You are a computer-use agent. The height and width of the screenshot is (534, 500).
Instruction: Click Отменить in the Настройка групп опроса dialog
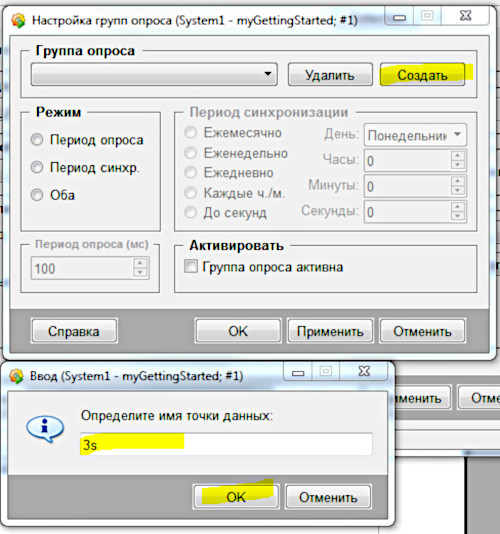[422, 331]
